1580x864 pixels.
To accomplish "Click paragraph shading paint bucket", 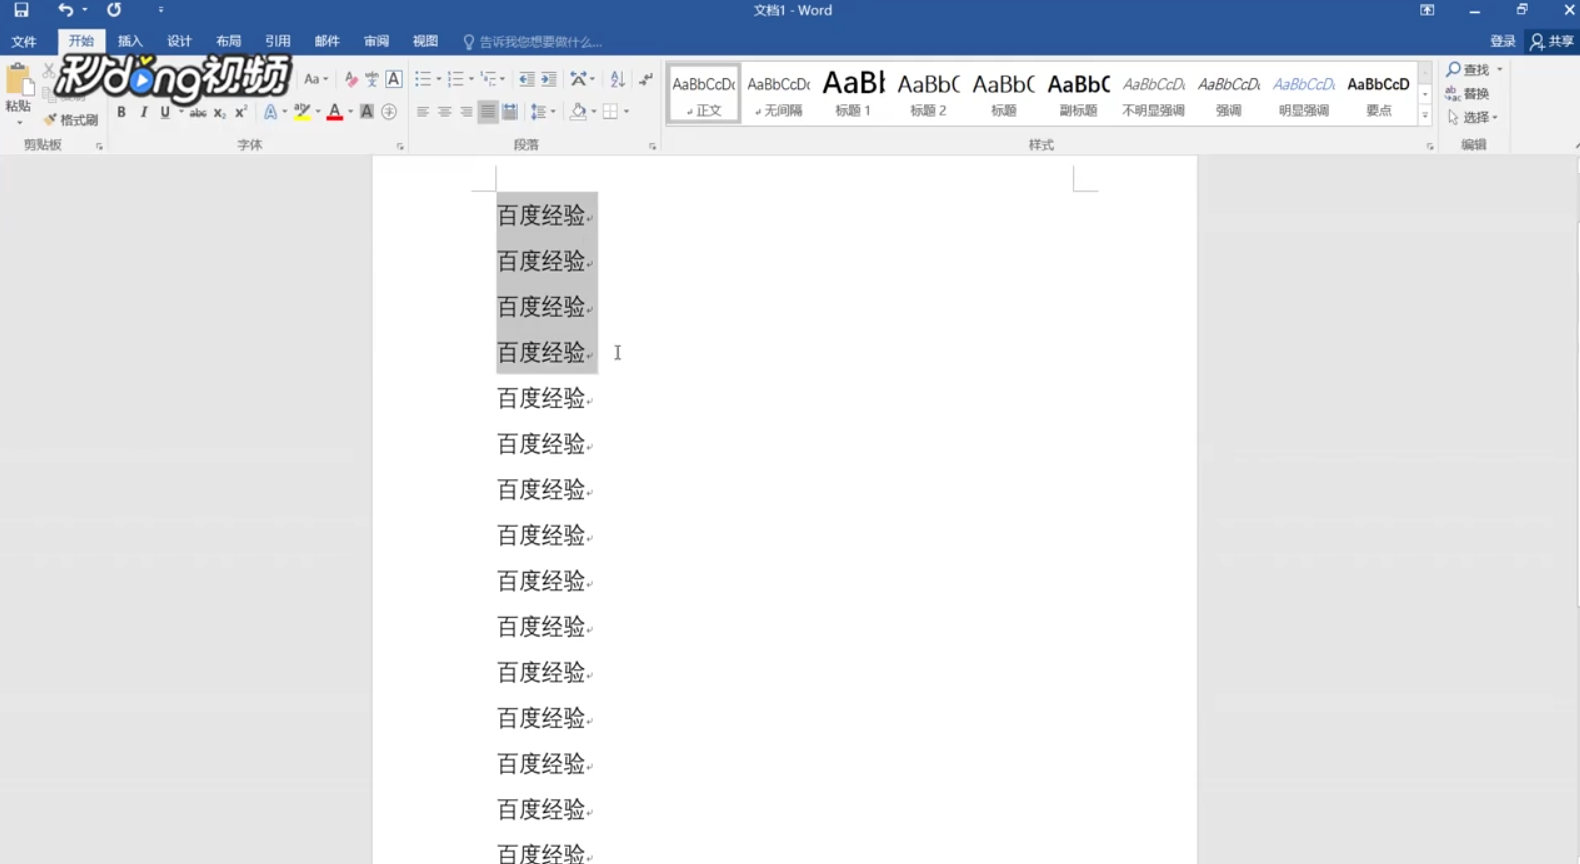I will [578, 112].
